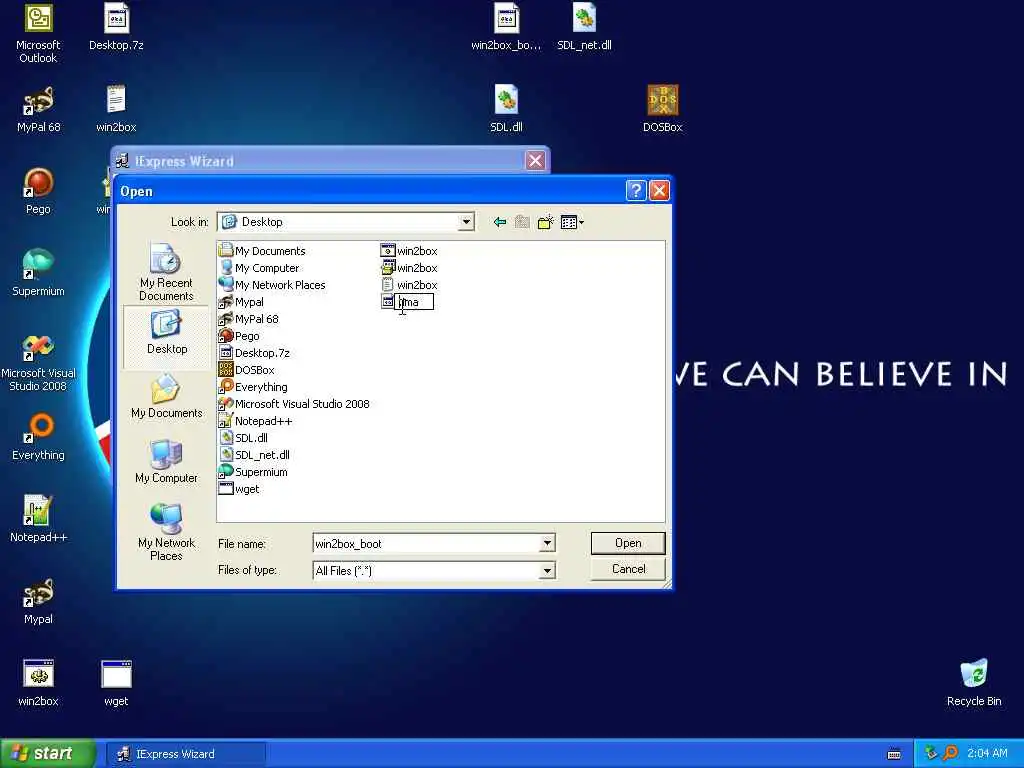Select Microsoft Visual Studio 2008 in the file list
This screenshot has height=768, width=1024.
click(294, 404)
